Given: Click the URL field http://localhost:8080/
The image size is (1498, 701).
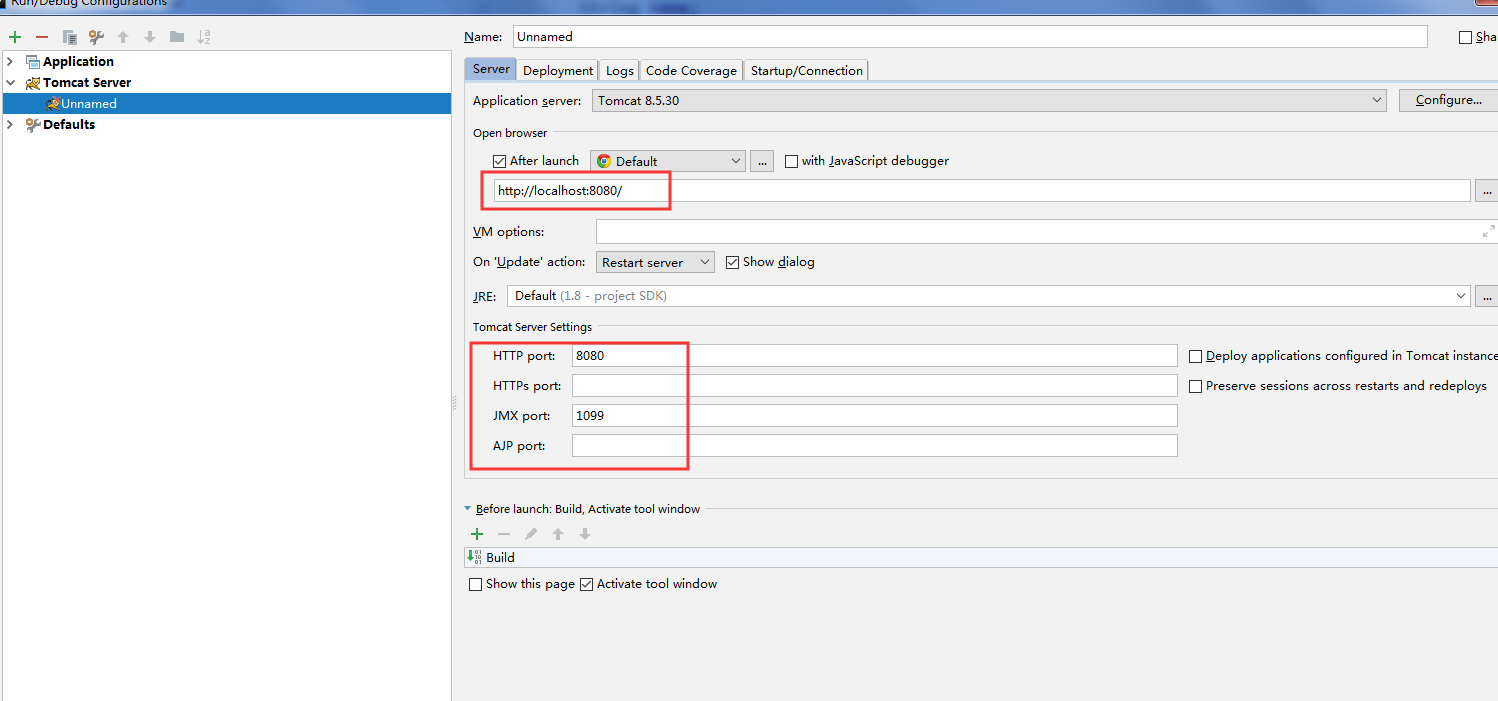Looking at the screenshot, I should click(982, 190).
